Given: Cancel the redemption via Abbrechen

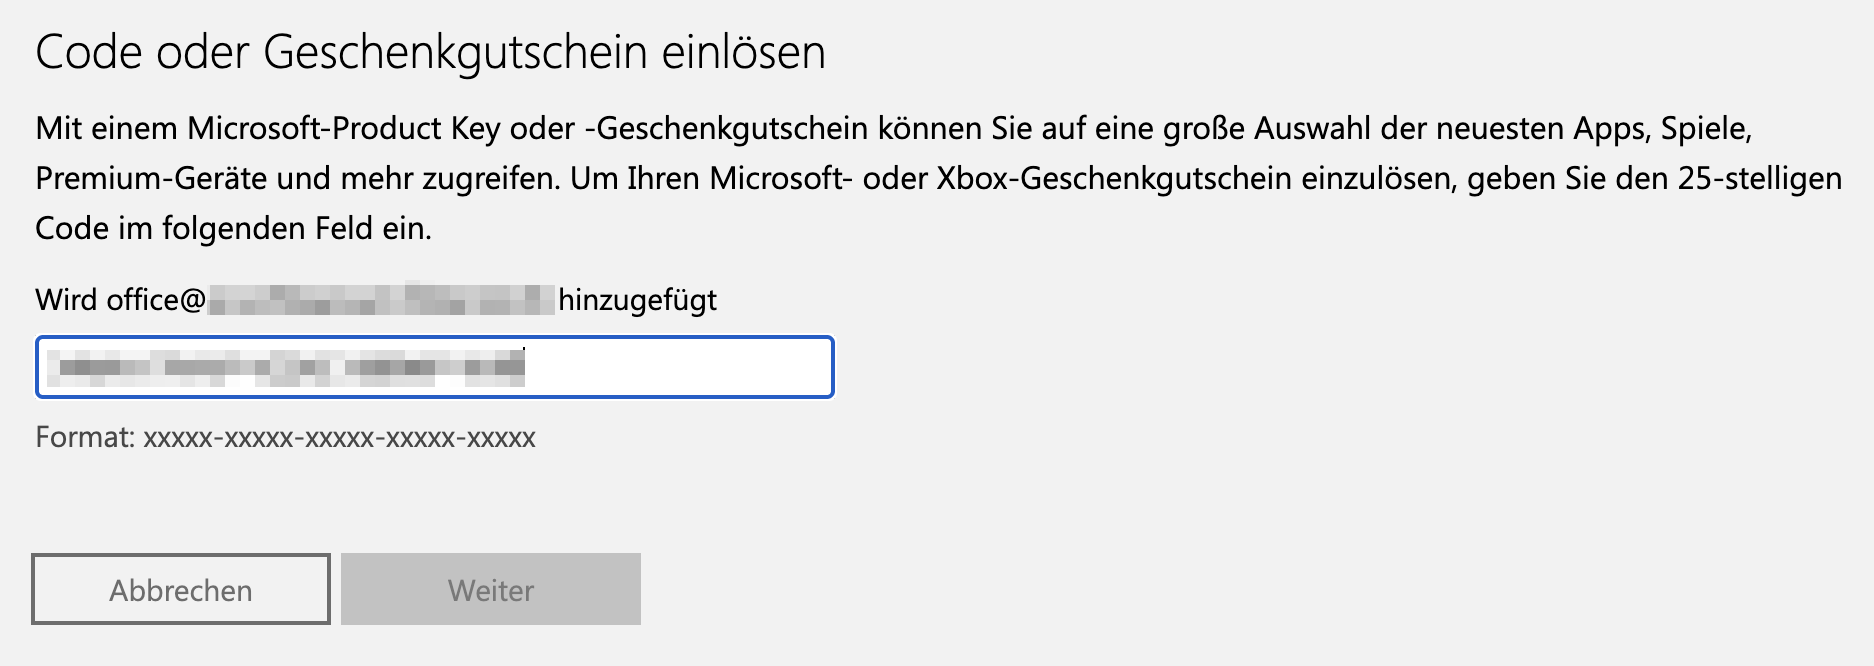Looking at the screenshot, I should click(x=181, y=589).
